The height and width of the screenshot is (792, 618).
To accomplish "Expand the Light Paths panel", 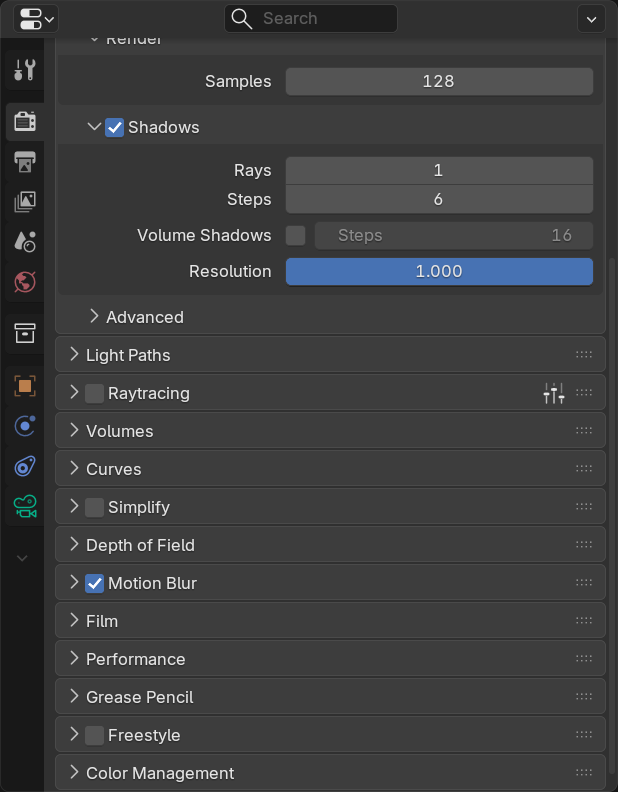I will click(x=74, y=355).
